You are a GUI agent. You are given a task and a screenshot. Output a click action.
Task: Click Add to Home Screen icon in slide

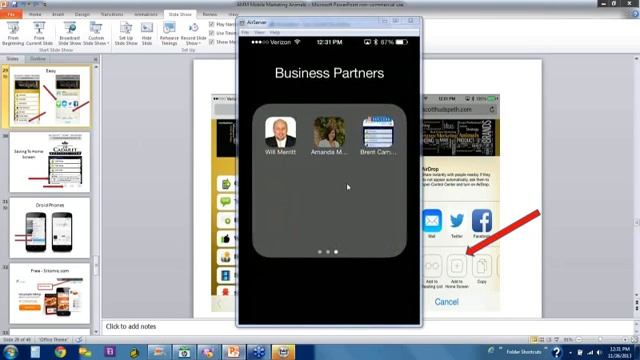pos(457,266)
